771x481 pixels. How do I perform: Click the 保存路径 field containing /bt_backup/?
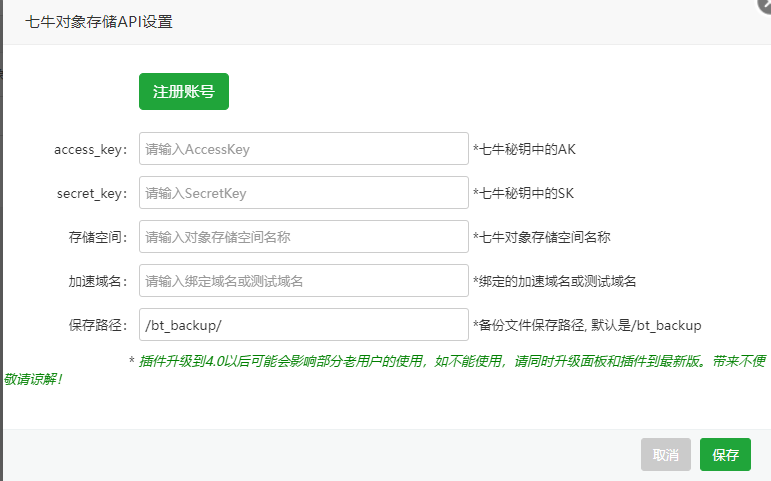(x=304, y=325)
